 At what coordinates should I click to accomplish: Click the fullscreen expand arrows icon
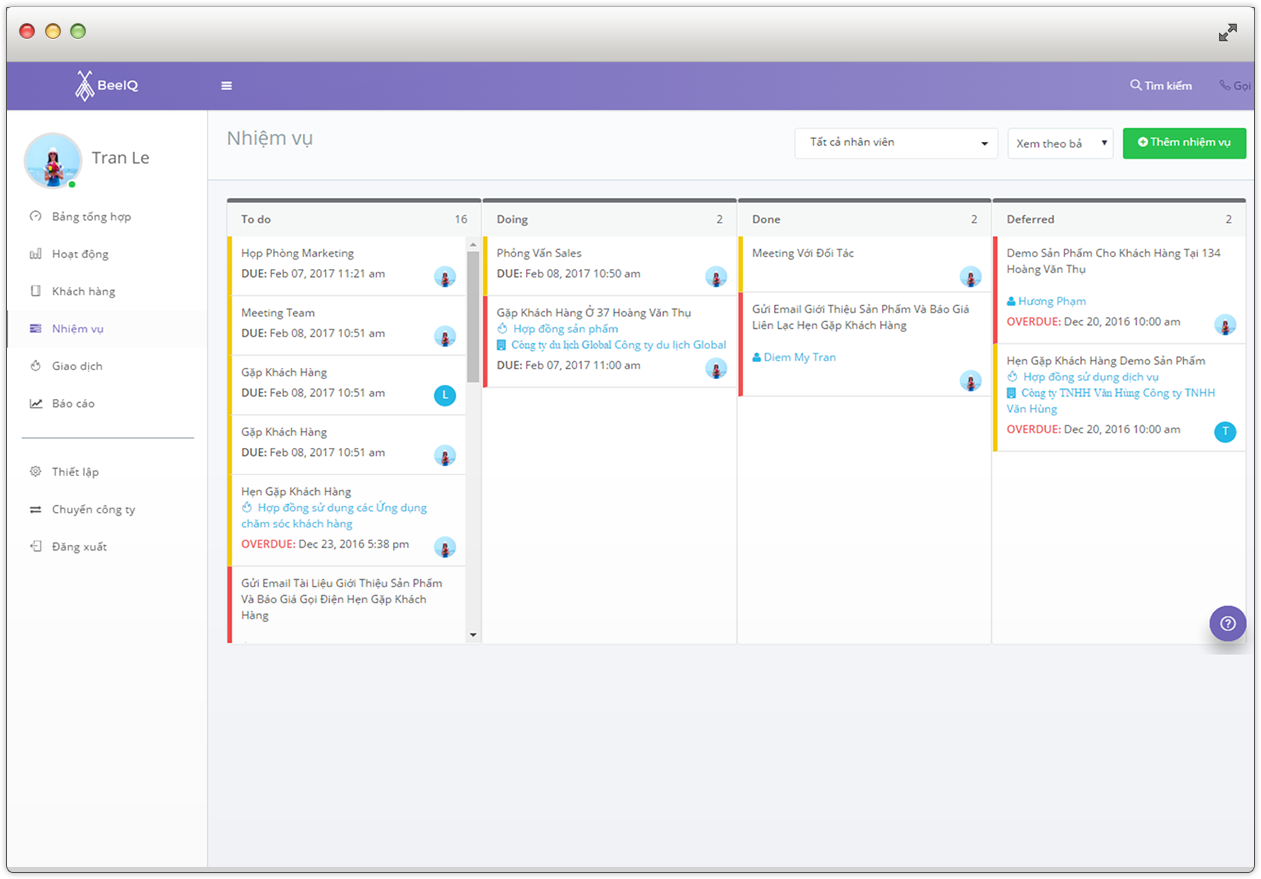(1227, 33)
